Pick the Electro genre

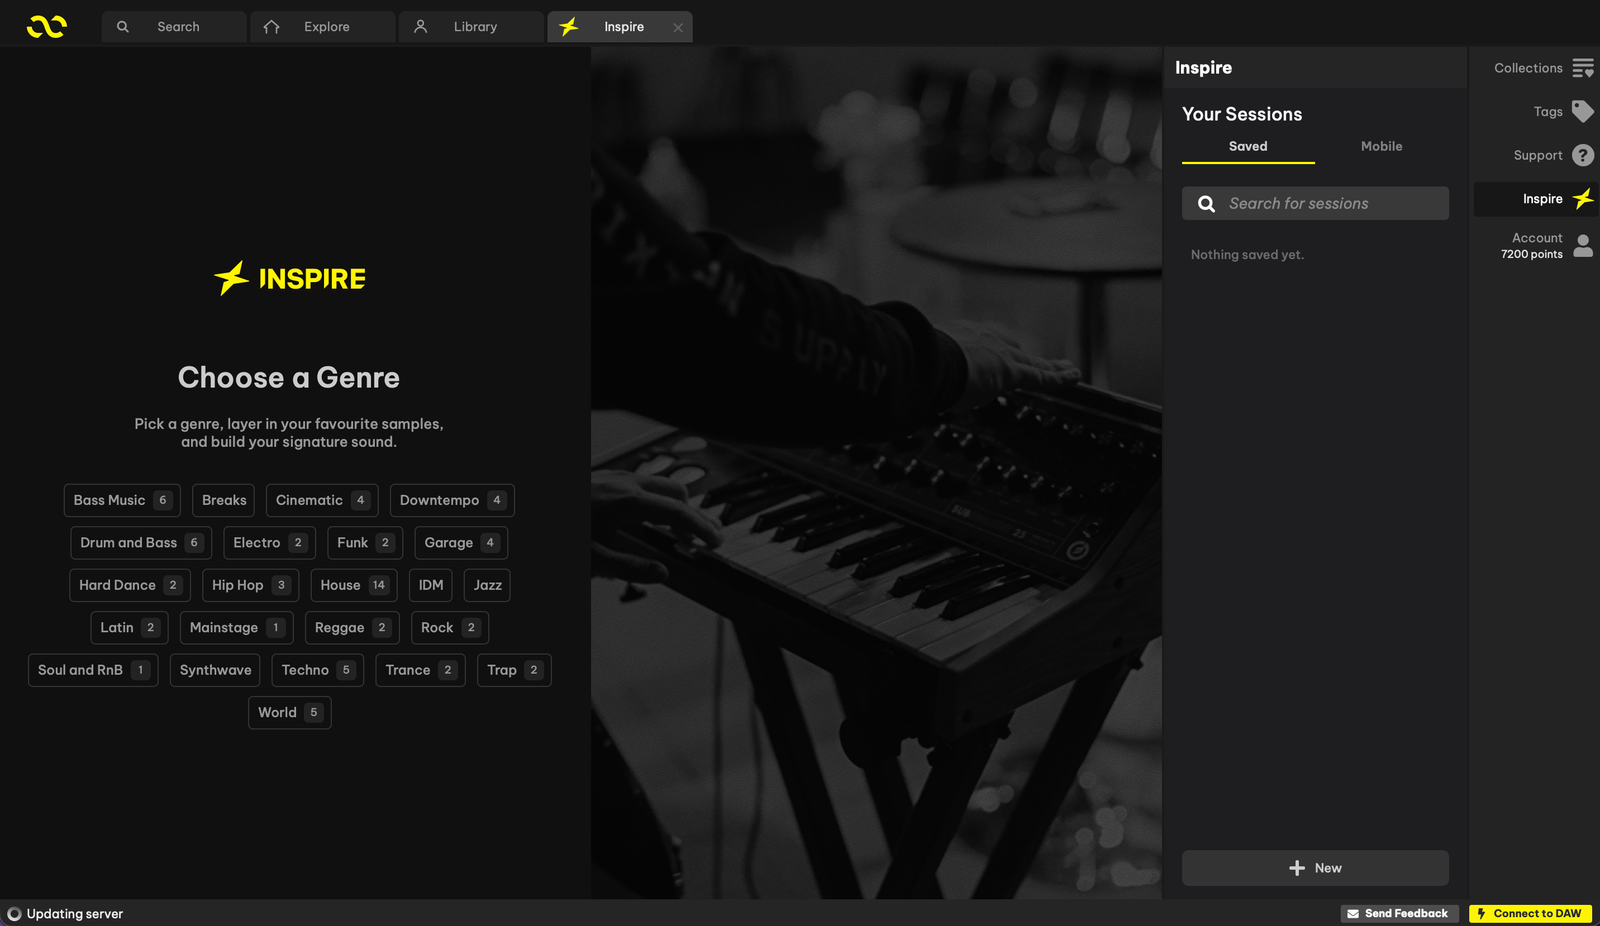click(x=269, y=543)
